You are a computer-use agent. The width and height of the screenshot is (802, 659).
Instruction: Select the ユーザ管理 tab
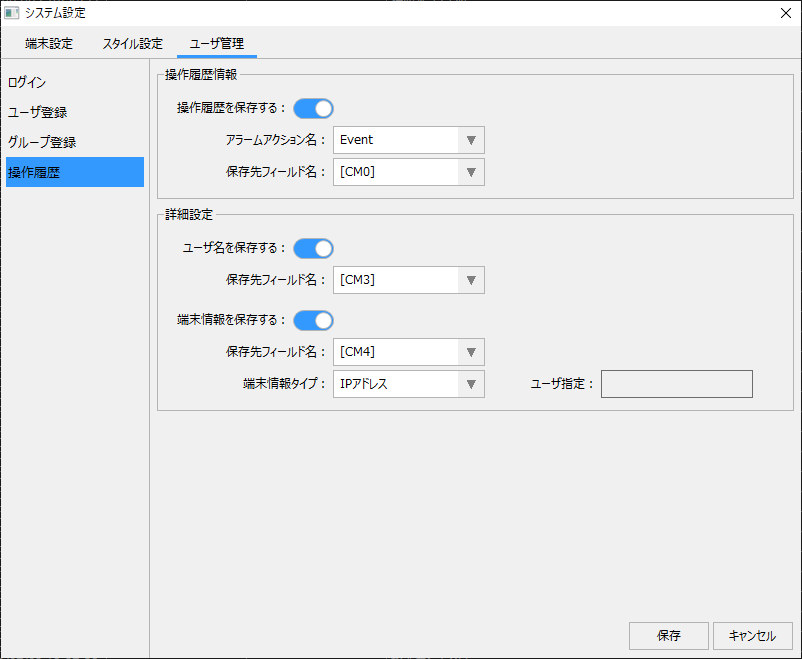point(217,44)
